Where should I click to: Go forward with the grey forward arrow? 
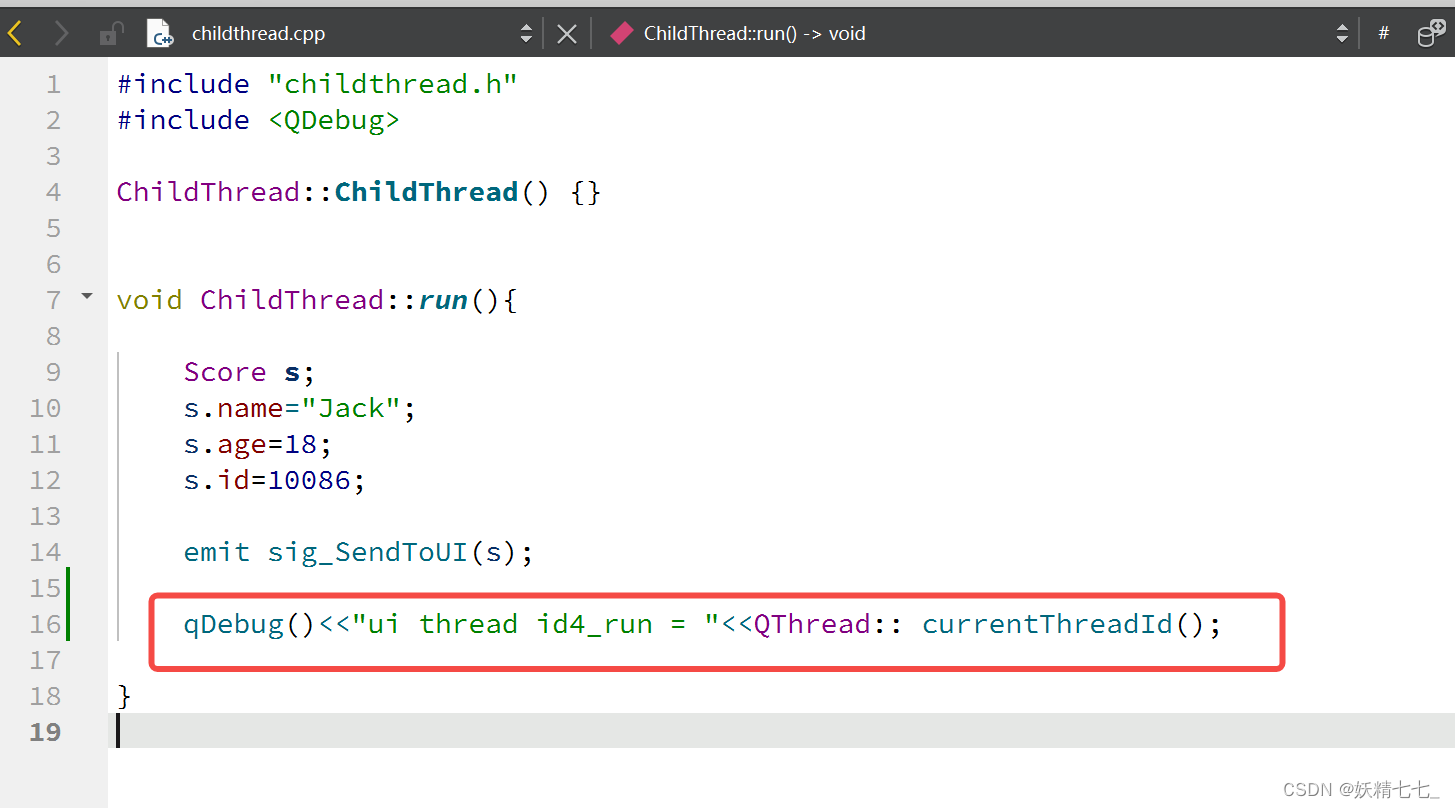(61, 33)
